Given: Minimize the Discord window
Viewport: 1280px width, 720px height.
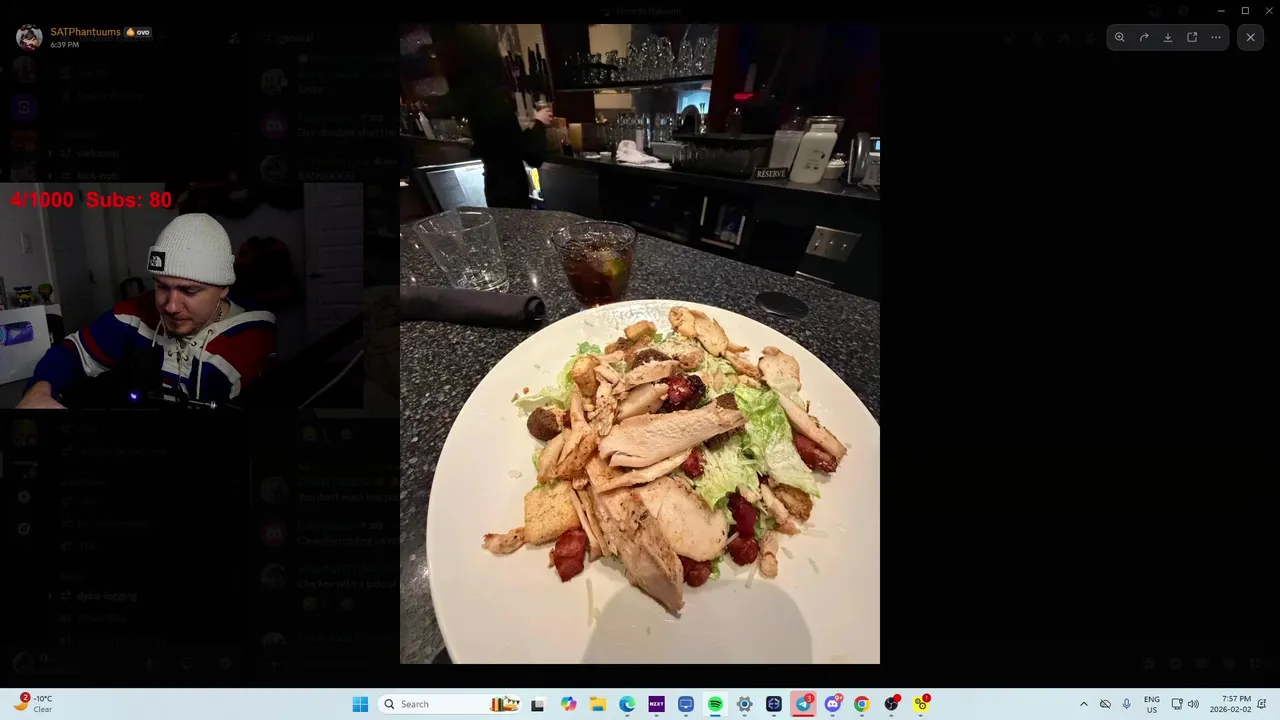Looking at the screenshot, I should 1220,10.
